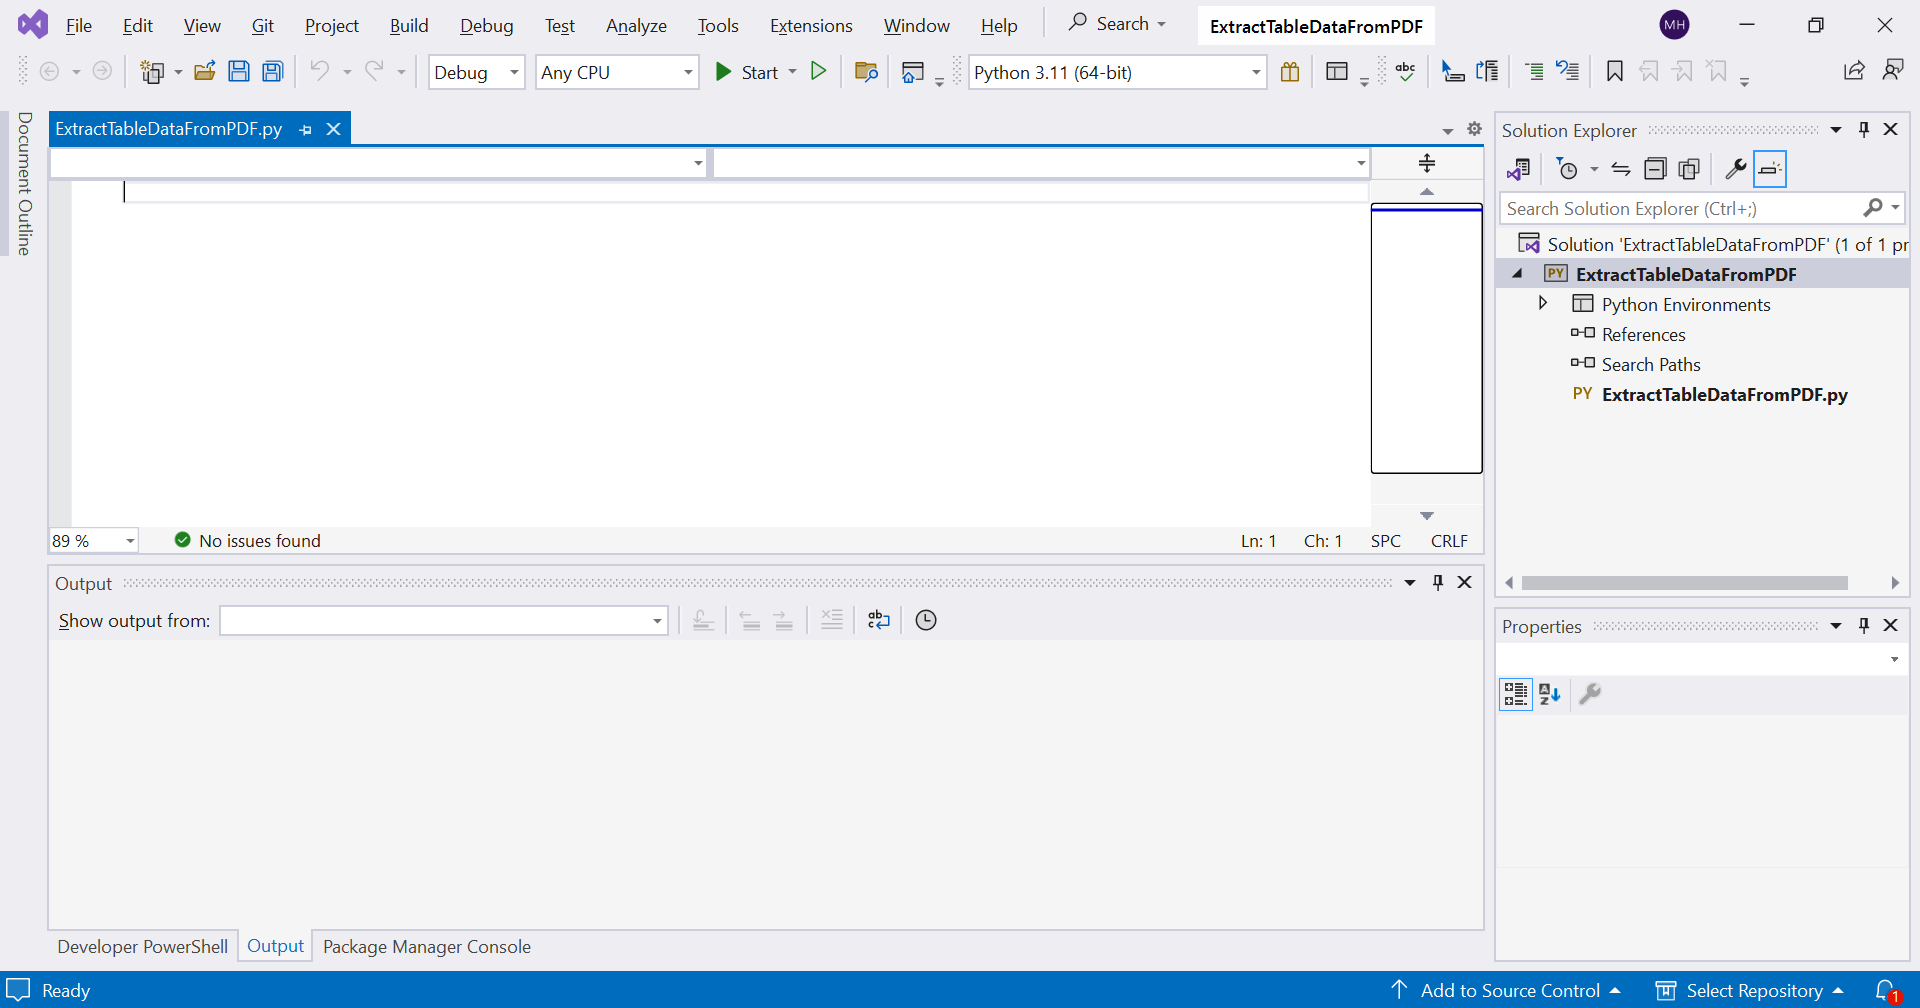The height and width of the screenshot is (1008, 1920).
Task: Select the Find in Files toolbar icon
Action: pos(866,71)
